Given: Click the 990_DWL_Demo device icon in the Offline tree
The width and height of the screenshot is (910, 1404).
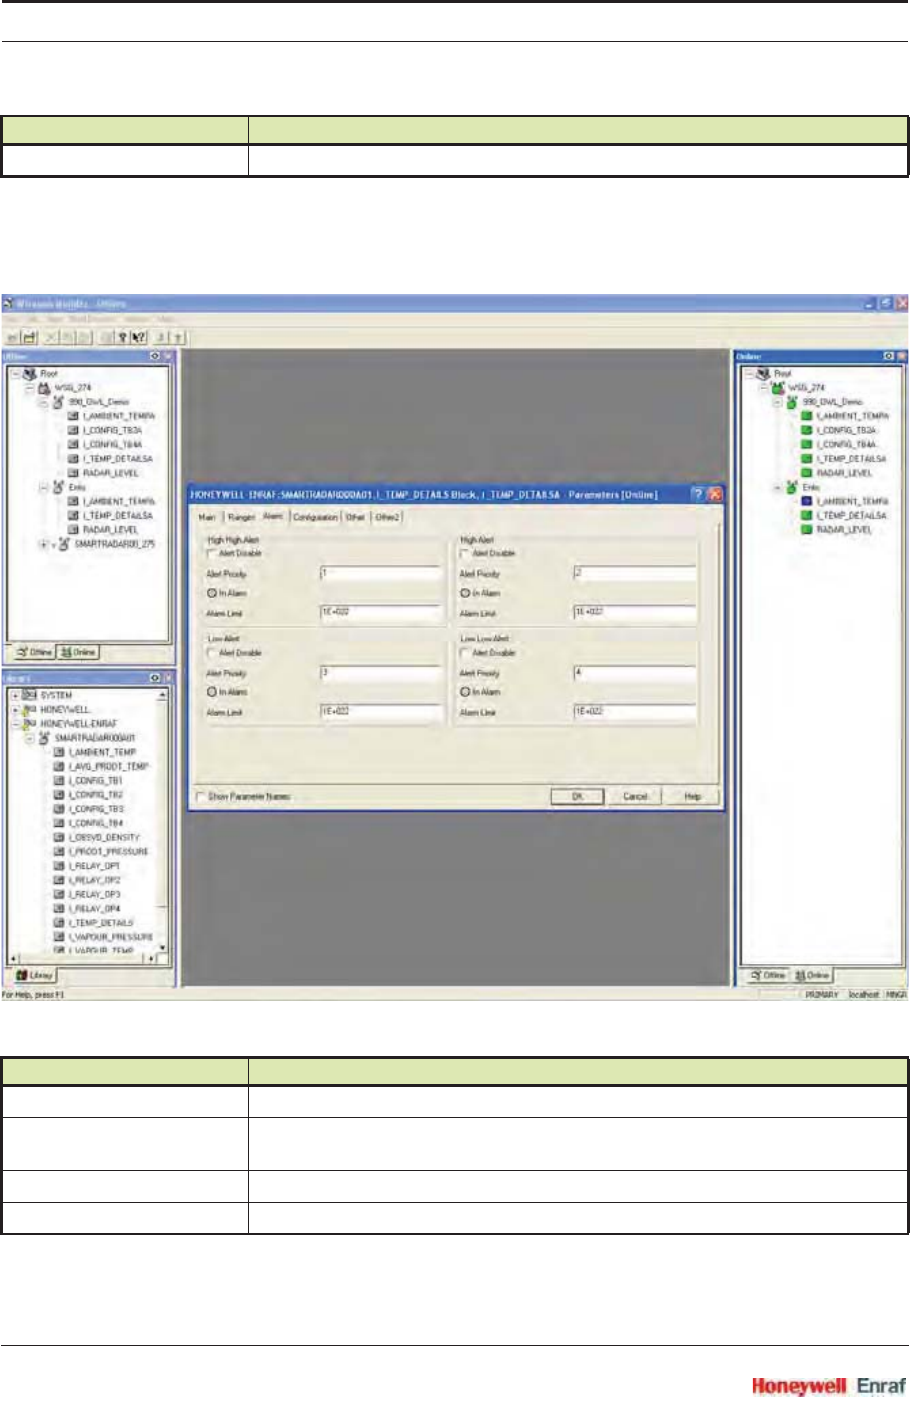Looking at the screenshot, I should pos(58,401).
